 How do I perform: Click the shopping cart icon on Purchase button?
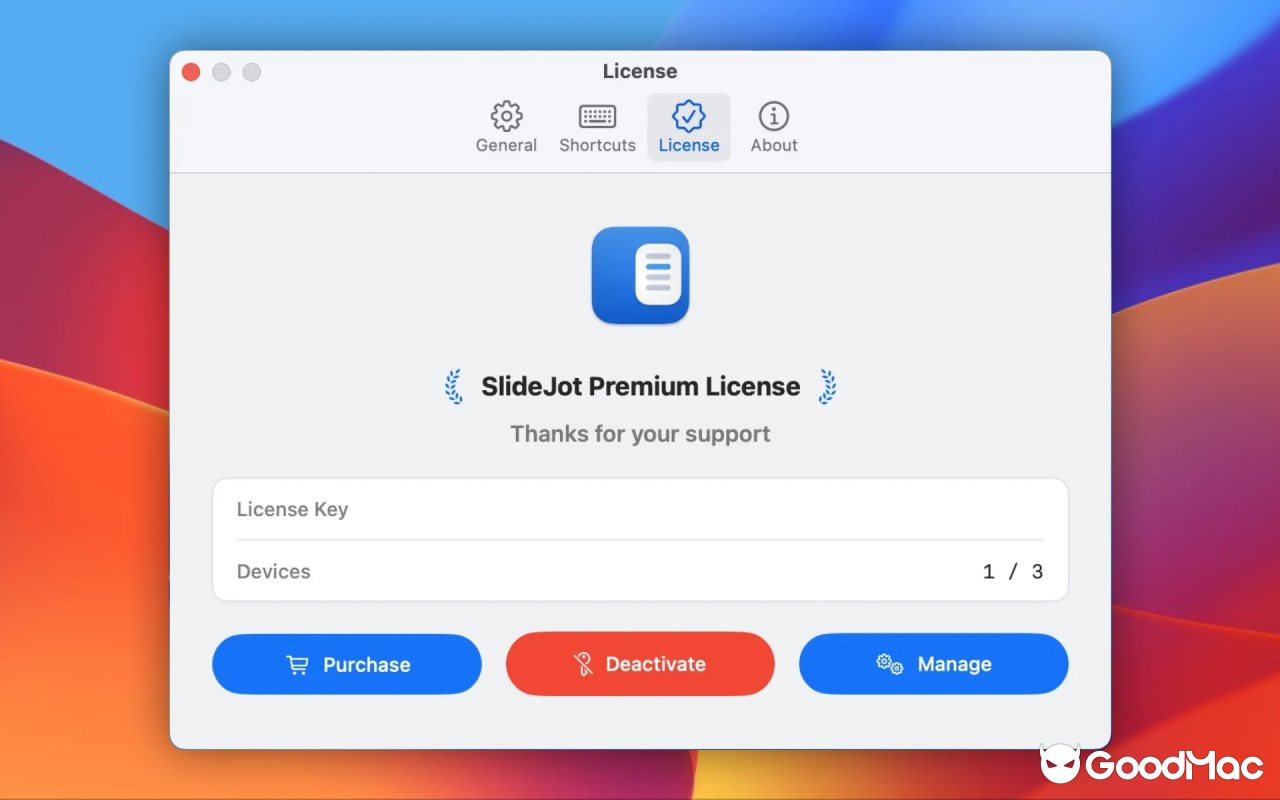(x=298, y=664)
